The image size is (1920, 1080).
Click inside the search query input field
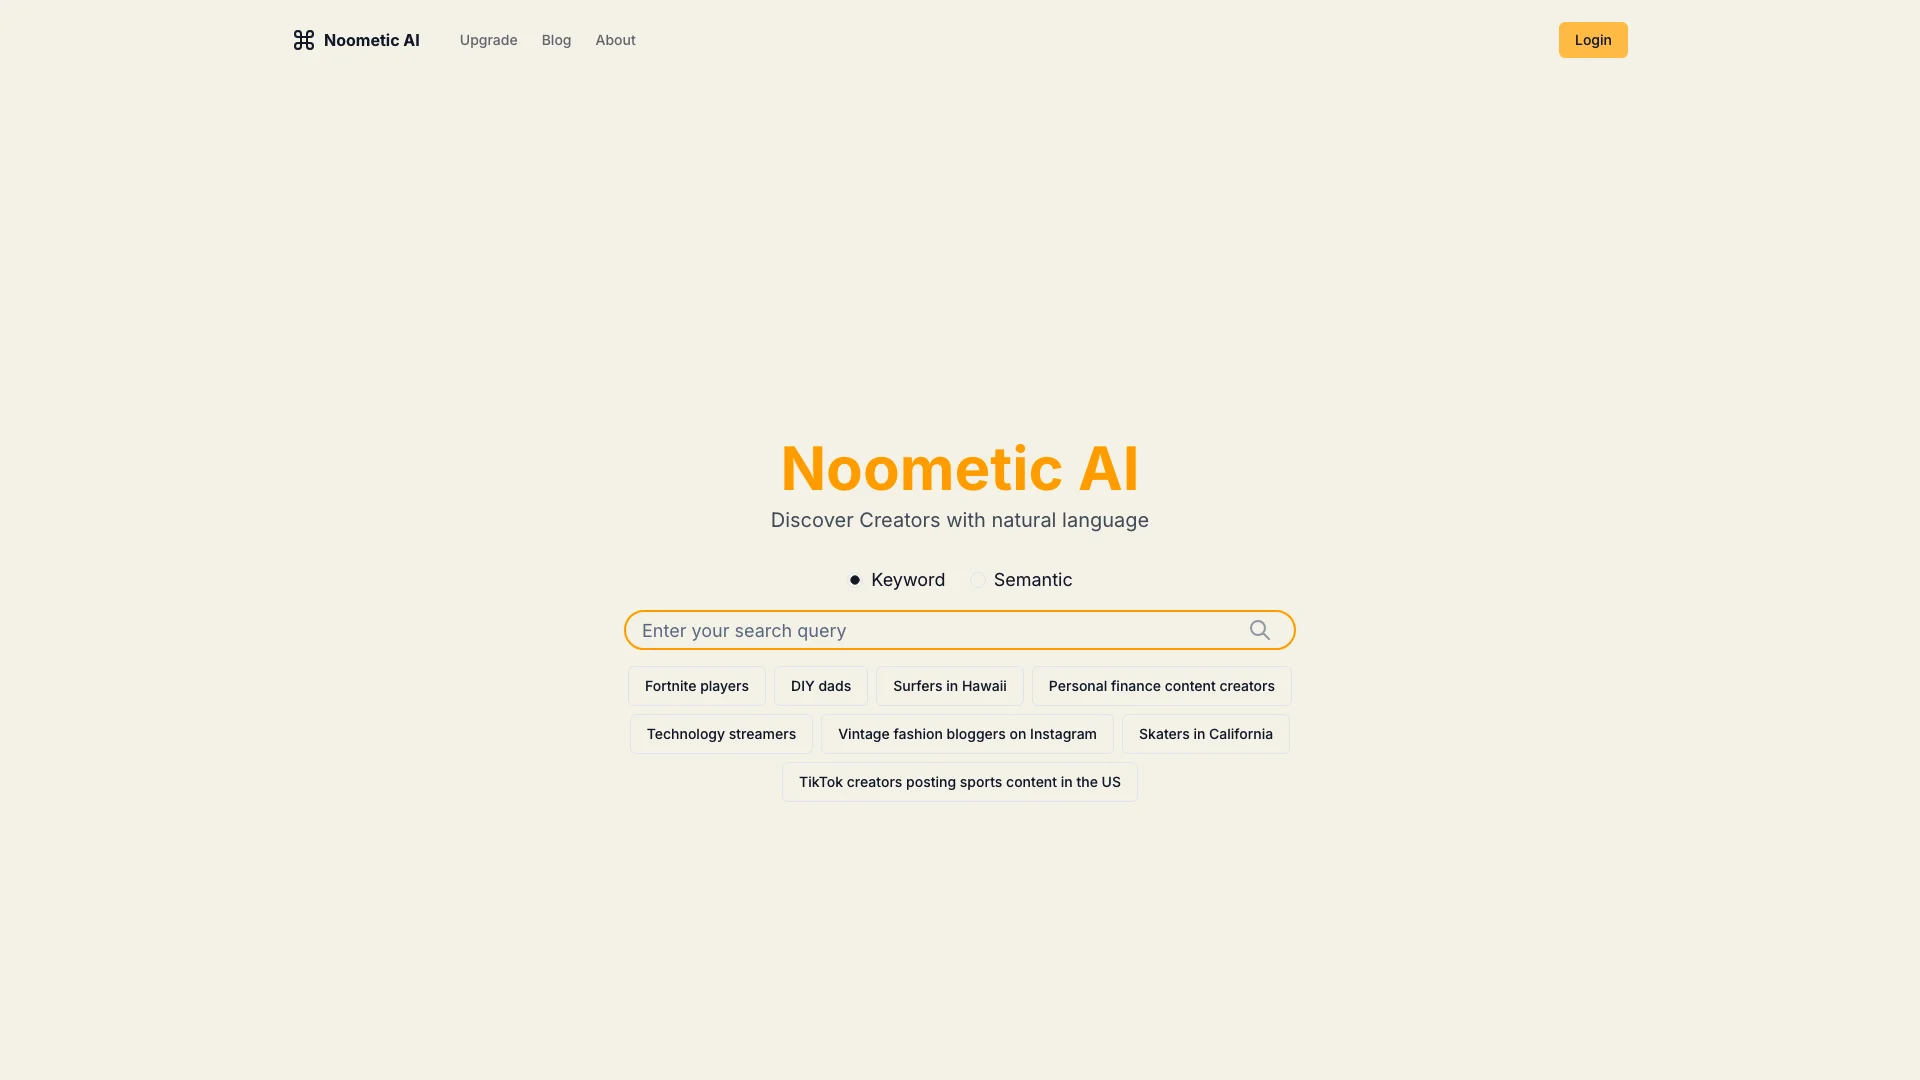coord(960,630)
